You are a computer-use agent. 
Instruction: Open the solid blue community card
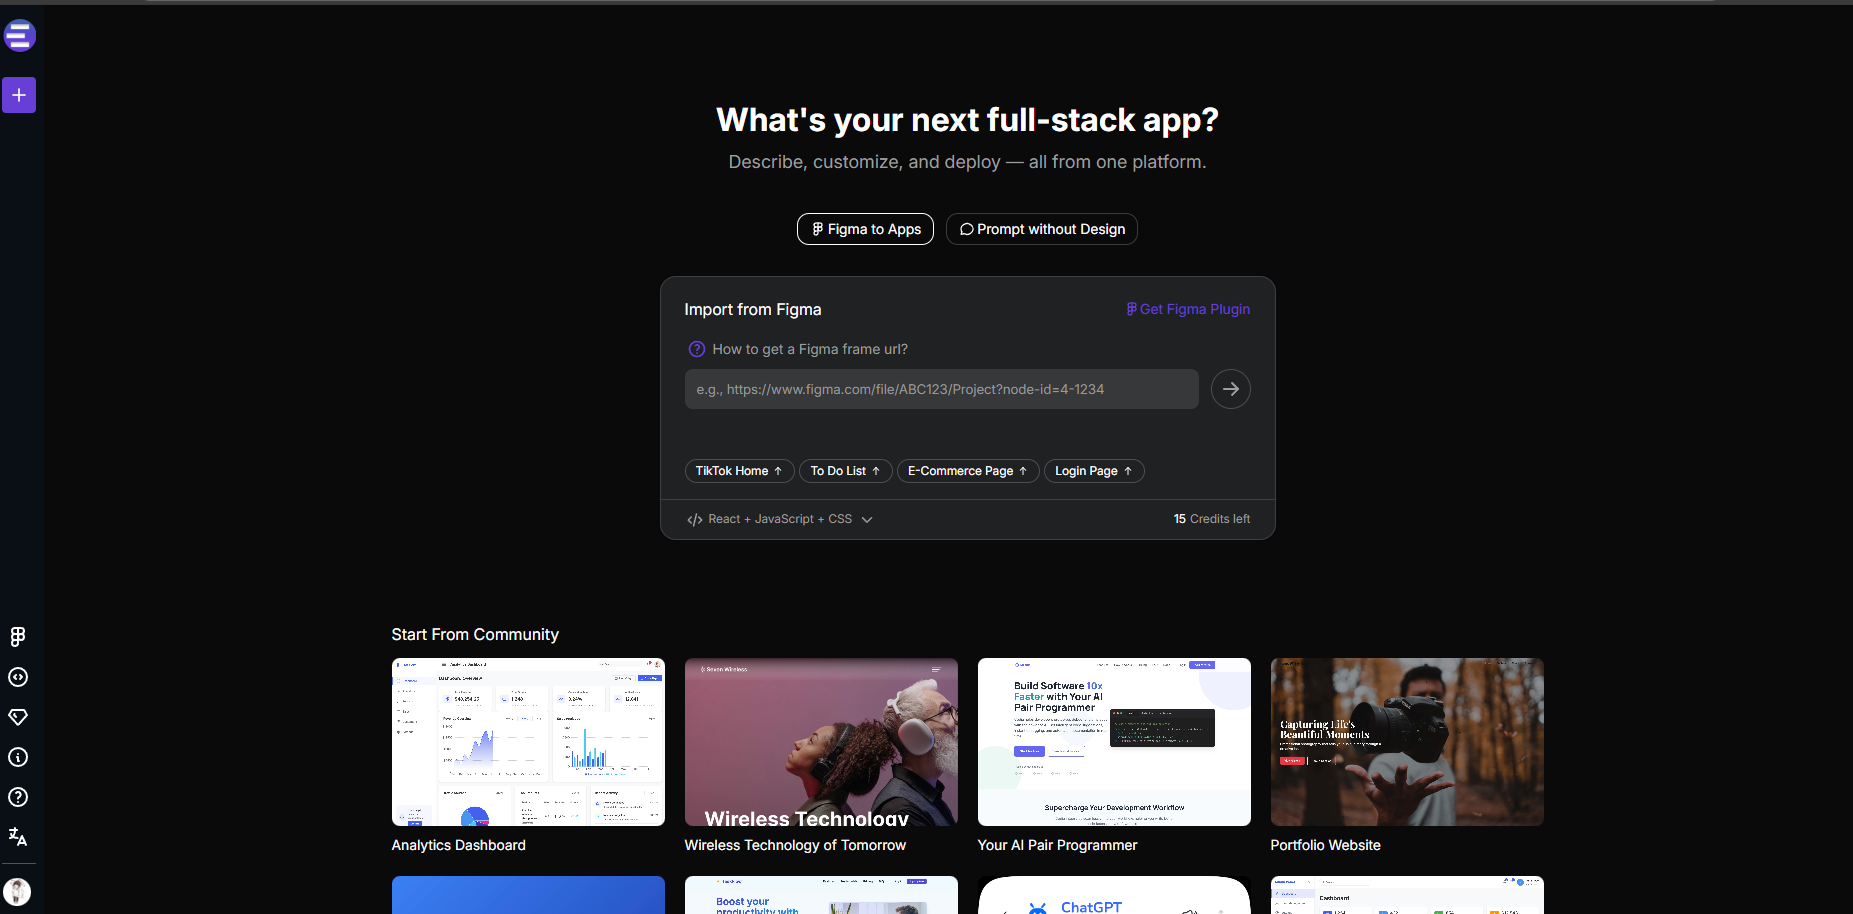pos(528,895)
